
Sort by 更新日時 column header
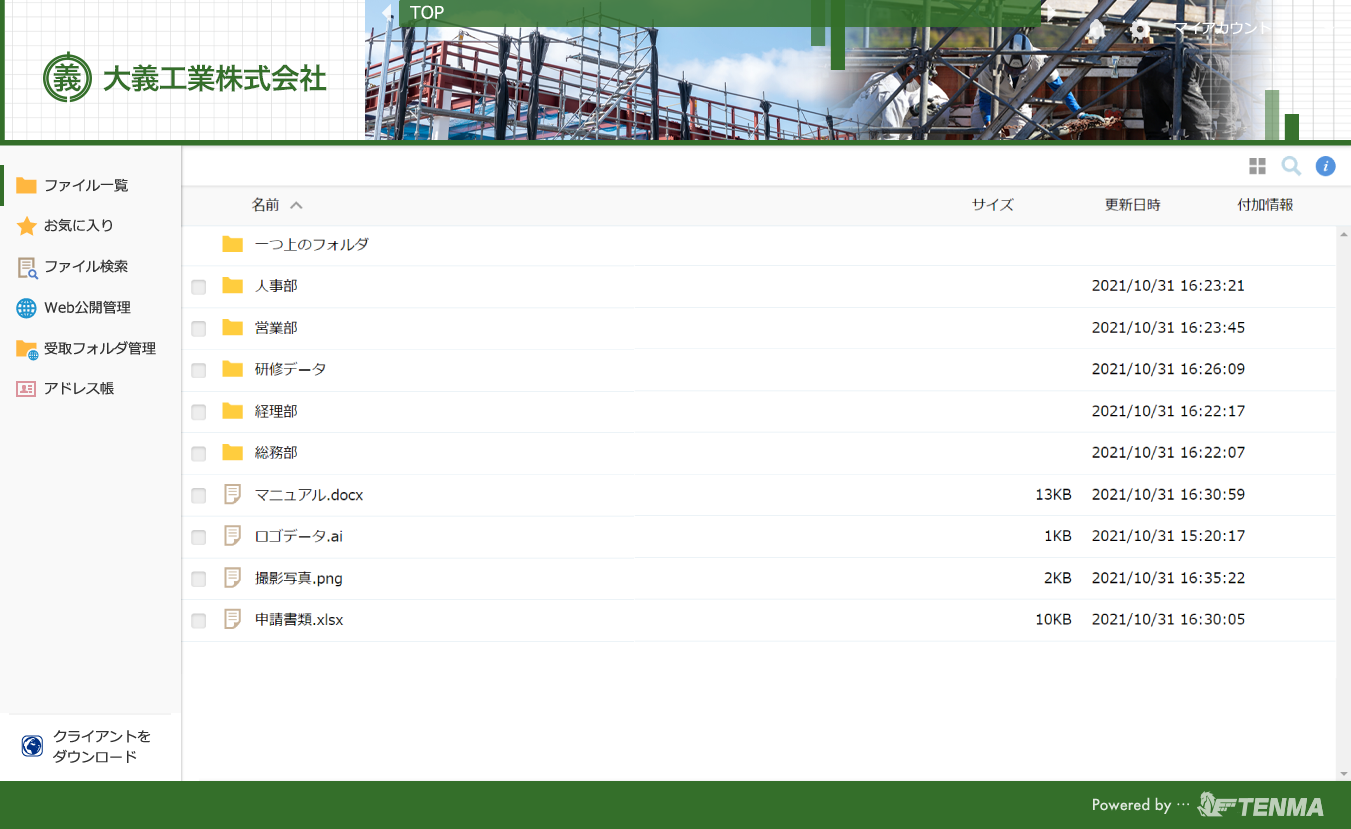1133,205
